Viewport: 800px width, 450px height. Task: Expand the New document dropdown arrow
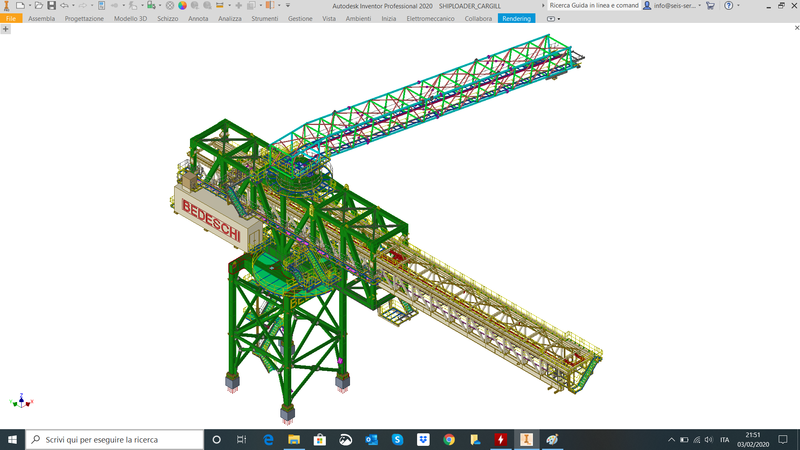tap(28, 6)
